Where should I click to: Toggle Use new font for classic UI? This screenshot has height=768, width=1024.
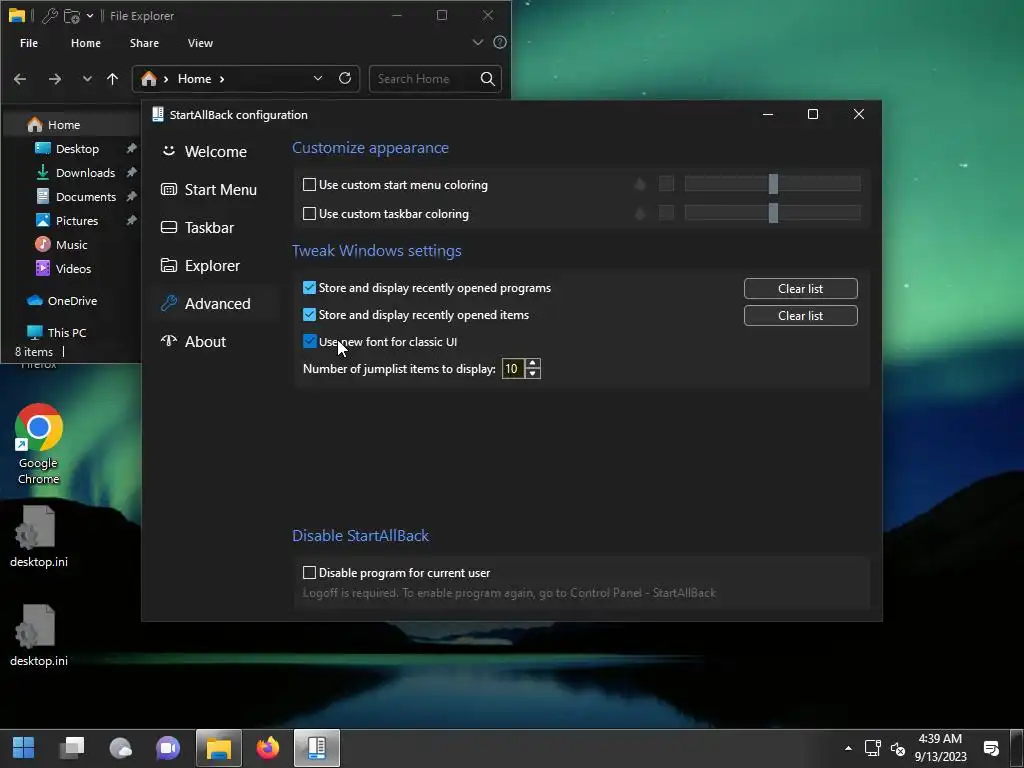click(x=310, y=342)
